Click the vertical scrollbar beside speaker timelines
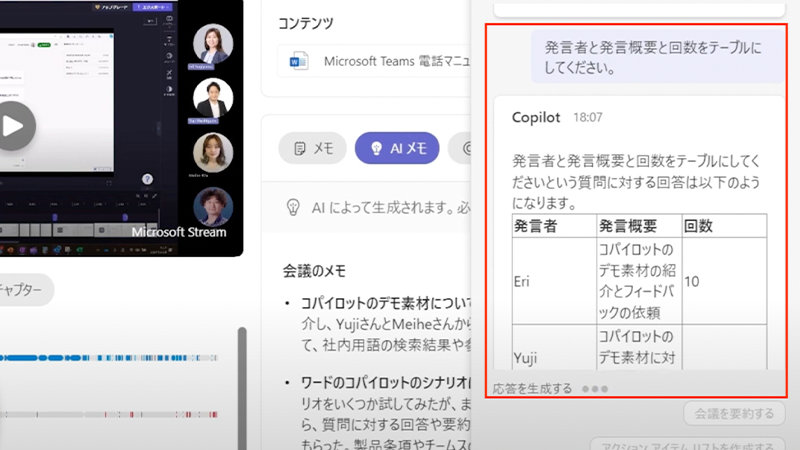 240,380
